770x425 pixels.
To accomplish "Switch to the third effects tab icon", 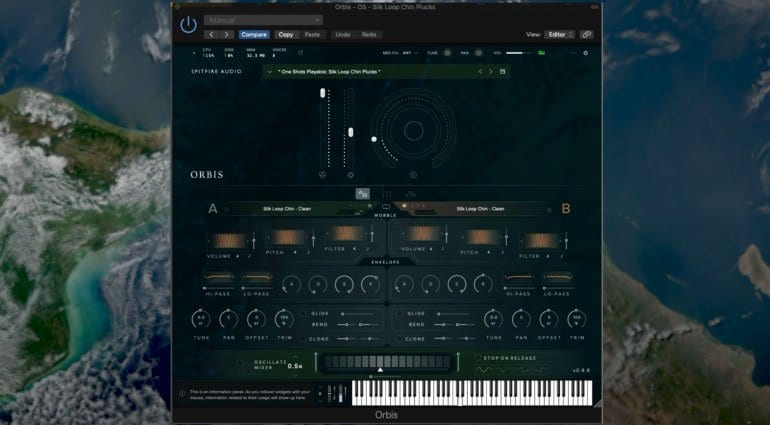I will click(411, 194).
